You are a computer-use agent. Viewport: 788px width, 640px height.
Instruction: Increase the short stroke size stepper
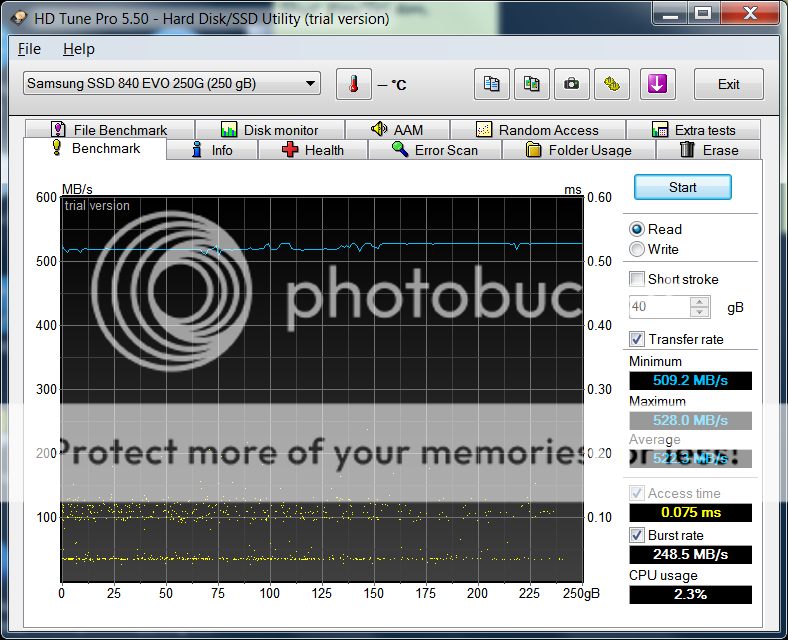700,301
